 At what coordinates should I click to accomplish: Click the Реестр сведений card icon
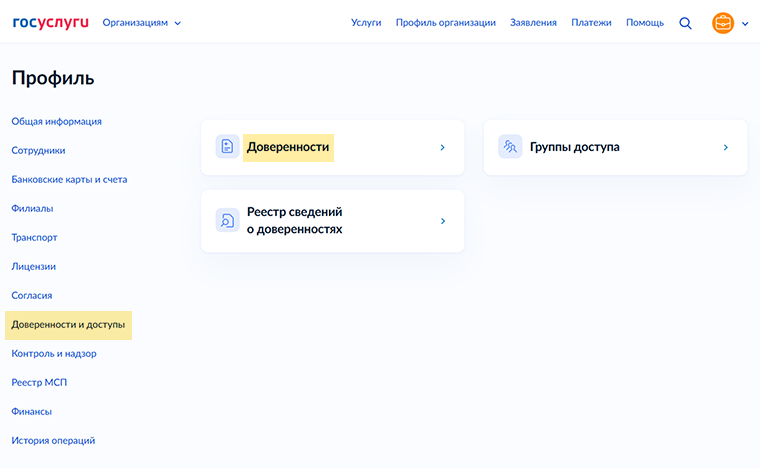coord(227,220)
